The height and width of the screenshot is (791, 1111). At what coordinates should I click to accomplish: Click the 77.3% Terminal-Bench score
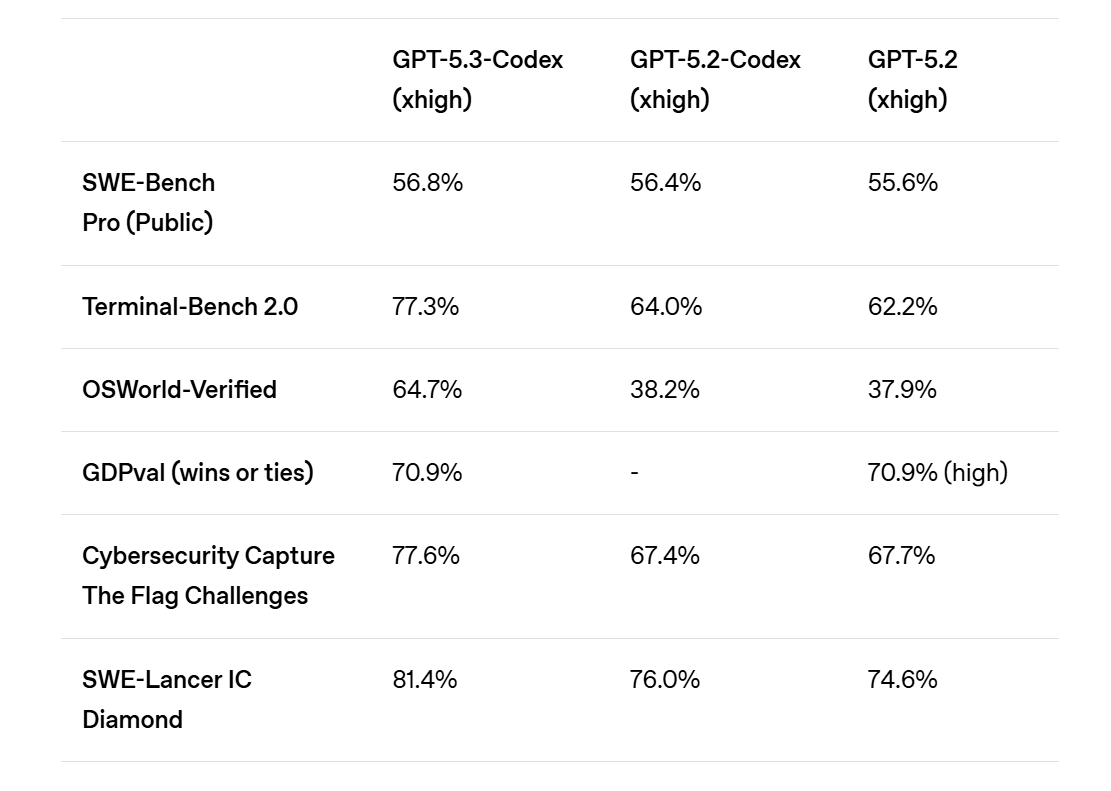pyautogui.click(x=426, y=307)
